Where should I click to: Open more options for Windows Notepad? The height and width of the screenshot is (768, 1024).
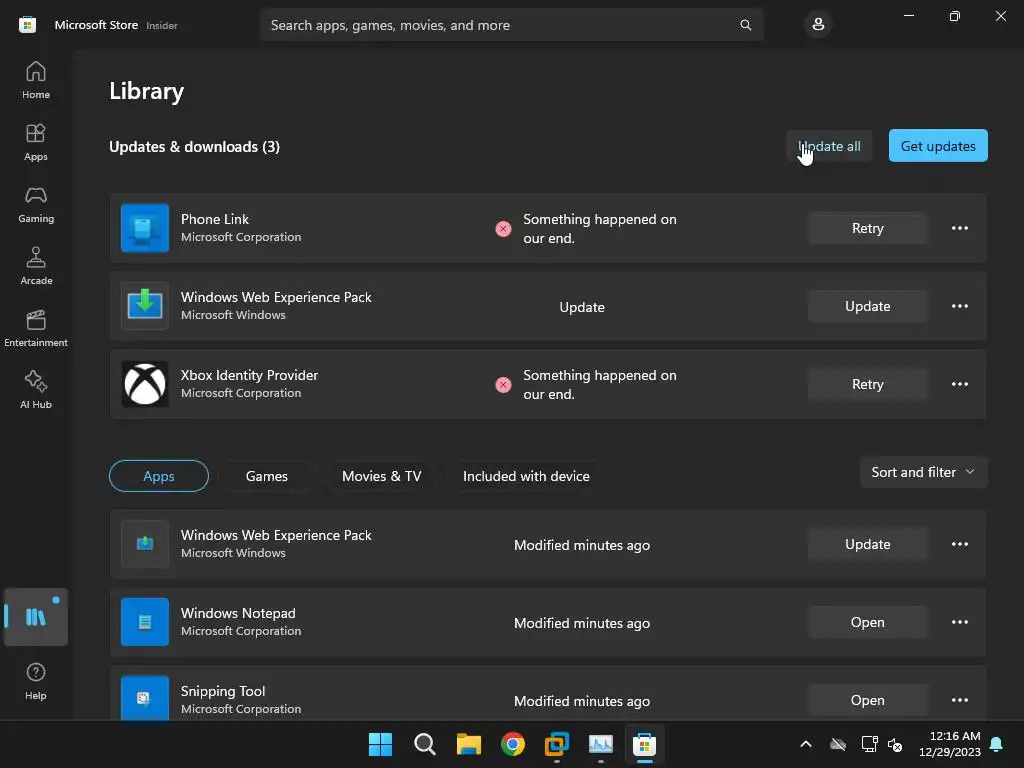959,622
